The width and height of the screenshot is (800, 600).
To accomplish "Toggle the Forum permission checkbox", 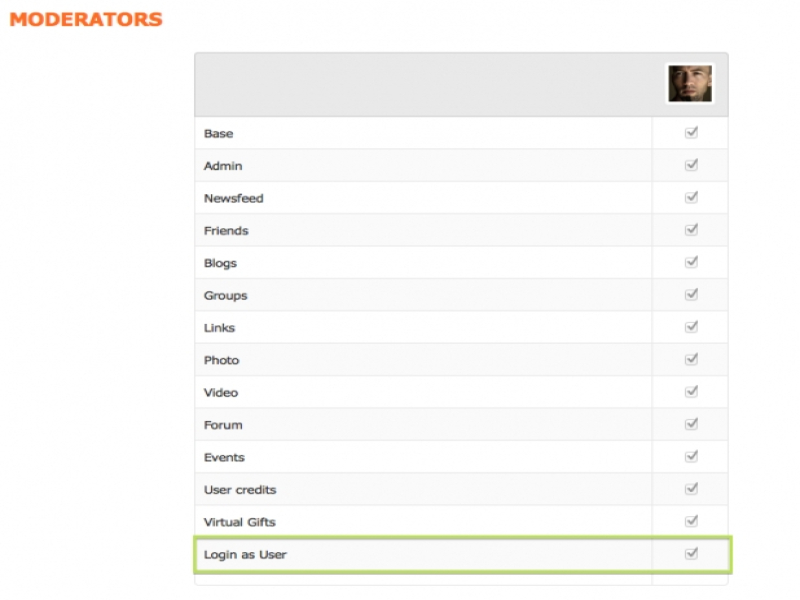I will [691, 424].
